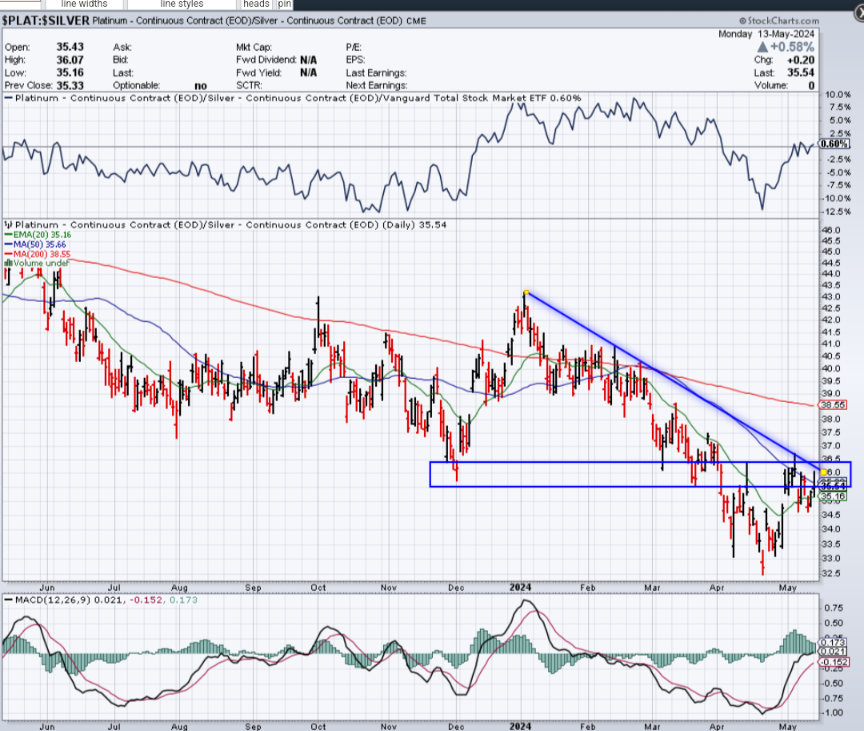The image size is (864, 731).
Task: Open the line styles toolbar option
Action: (x=165, y=4)
